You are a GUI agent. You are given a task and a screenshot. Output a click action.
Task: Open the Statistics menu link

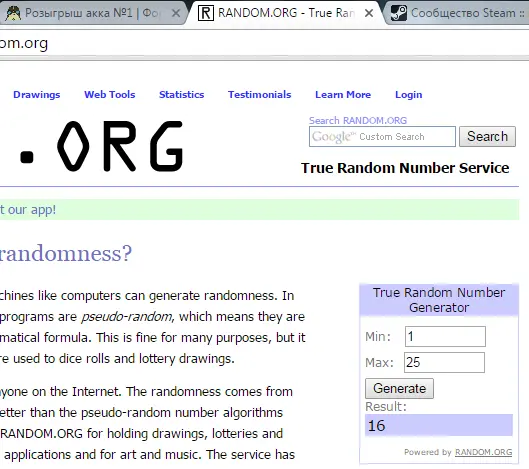pyautogui.click(x=182, y=94)
